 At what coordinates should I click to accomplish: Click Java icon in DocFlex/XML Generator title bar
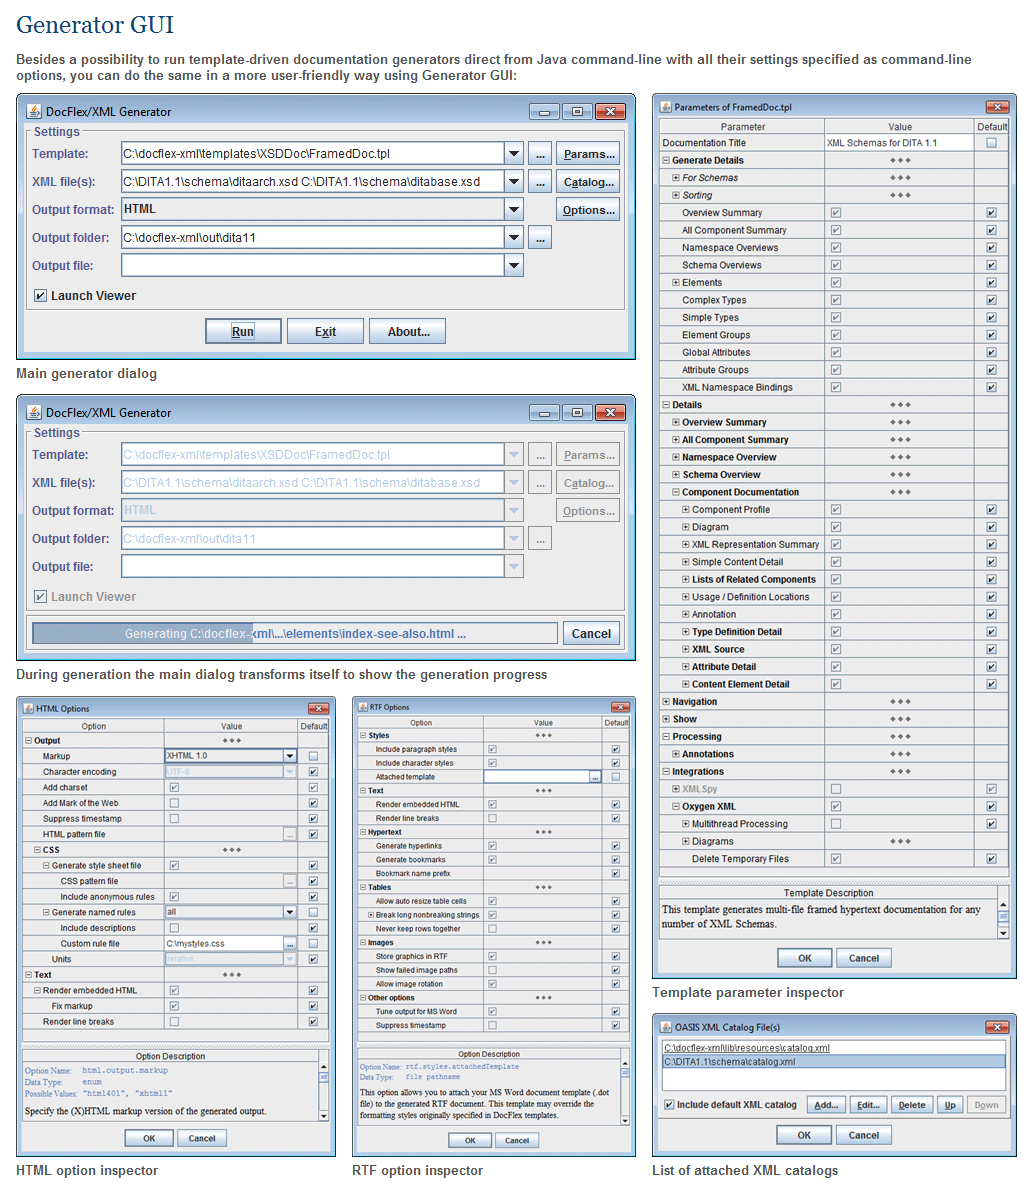(x=34, y=111)
